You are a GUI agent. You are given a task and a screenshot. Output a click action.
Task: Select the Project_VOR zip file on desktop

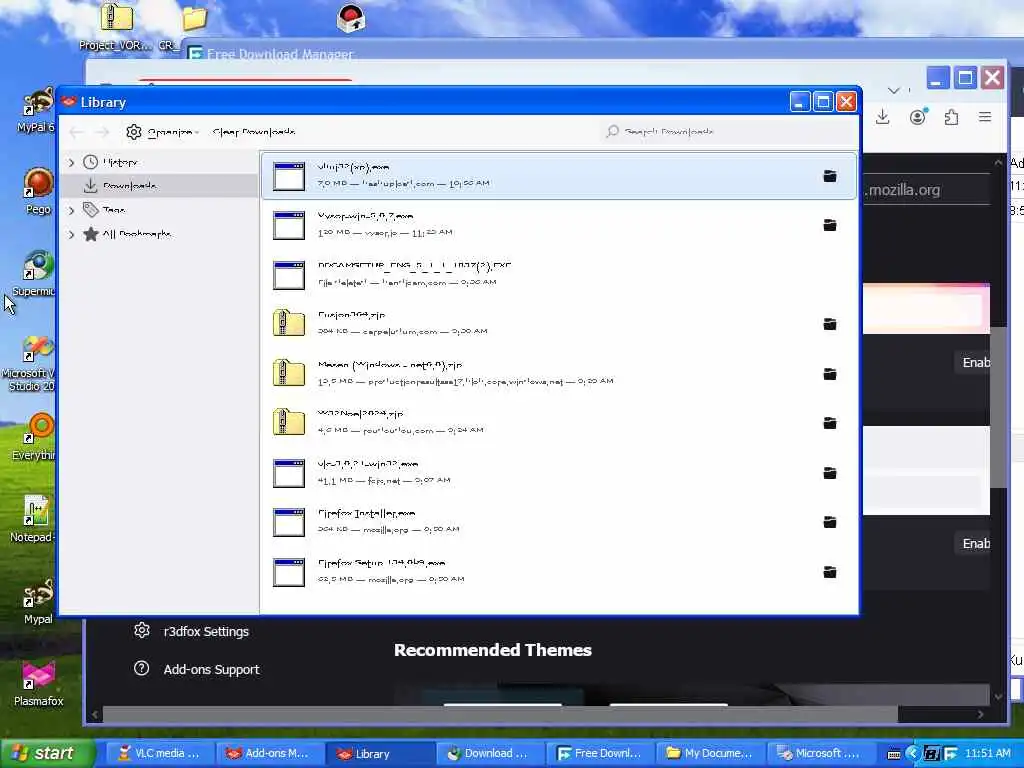point(116,26)
